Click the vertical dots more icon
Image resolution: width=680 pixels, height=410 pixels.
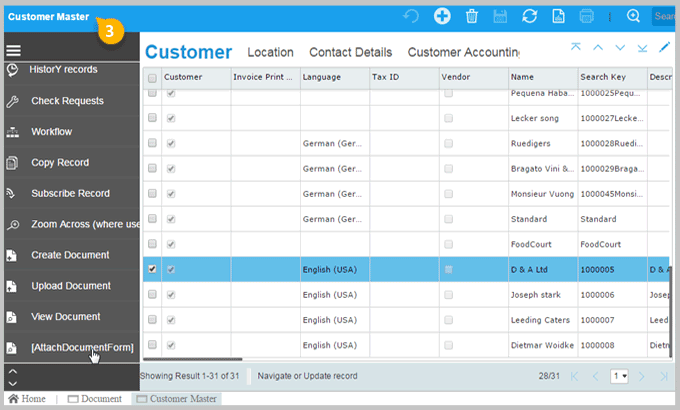pyautogui.click(x=610, y=17)
